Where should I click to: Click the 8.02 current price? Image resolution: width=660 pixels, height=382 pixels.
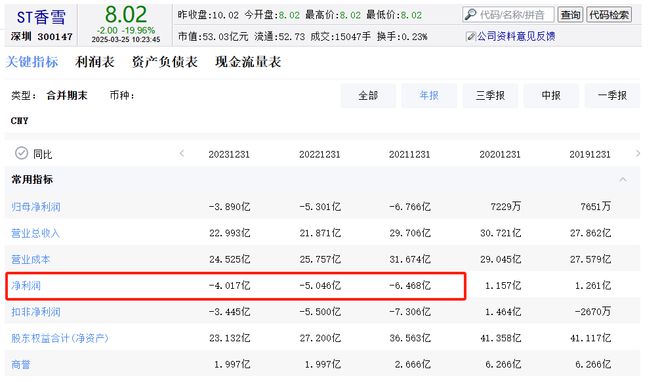click(x=126, y=14)
